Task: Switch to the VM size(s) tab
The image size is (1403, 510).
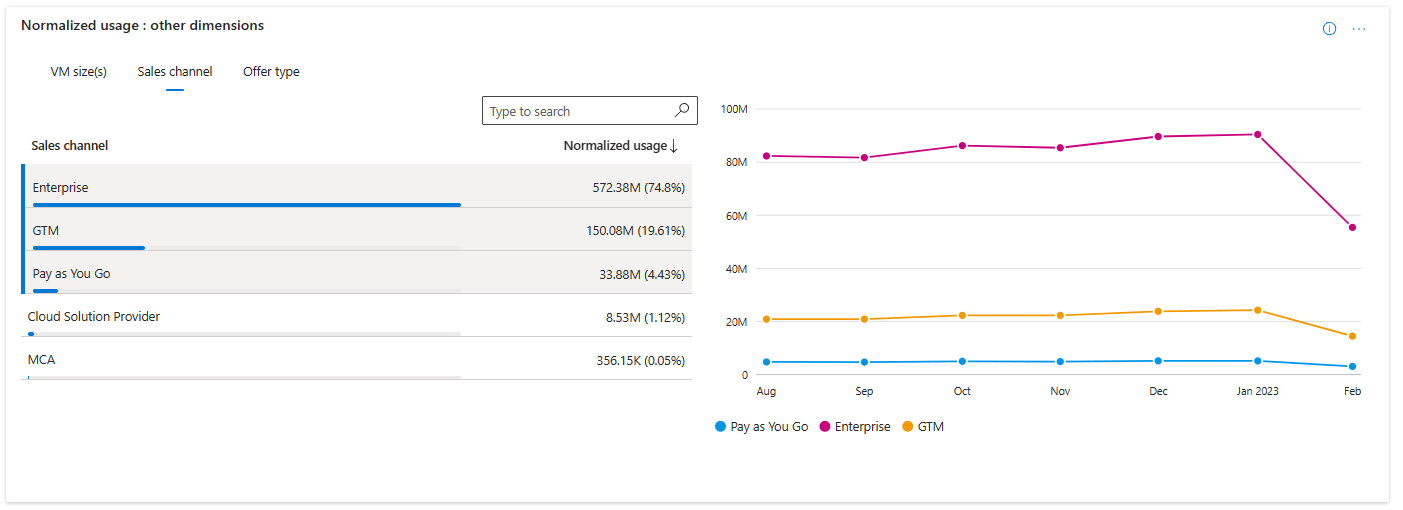Action: (79, 72)
